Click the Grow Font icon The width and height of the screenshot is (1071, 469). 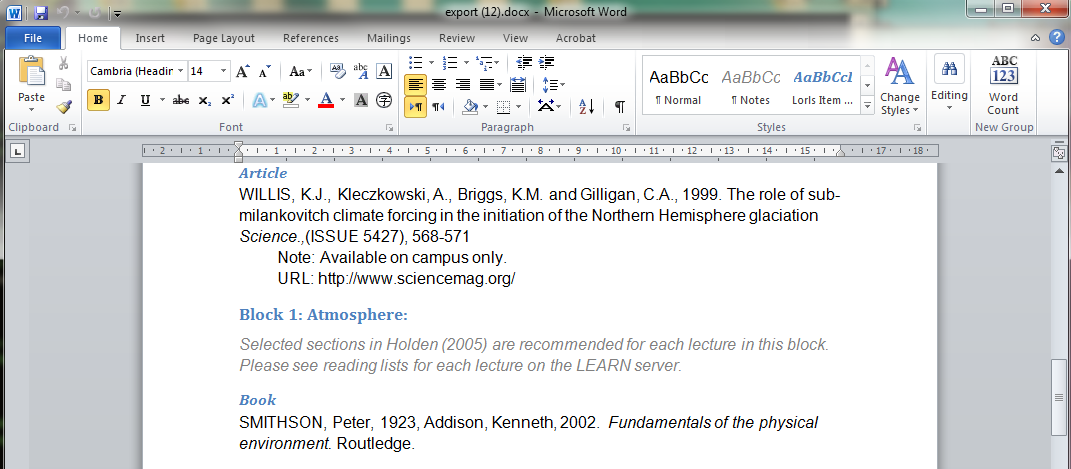coord(243,72)
